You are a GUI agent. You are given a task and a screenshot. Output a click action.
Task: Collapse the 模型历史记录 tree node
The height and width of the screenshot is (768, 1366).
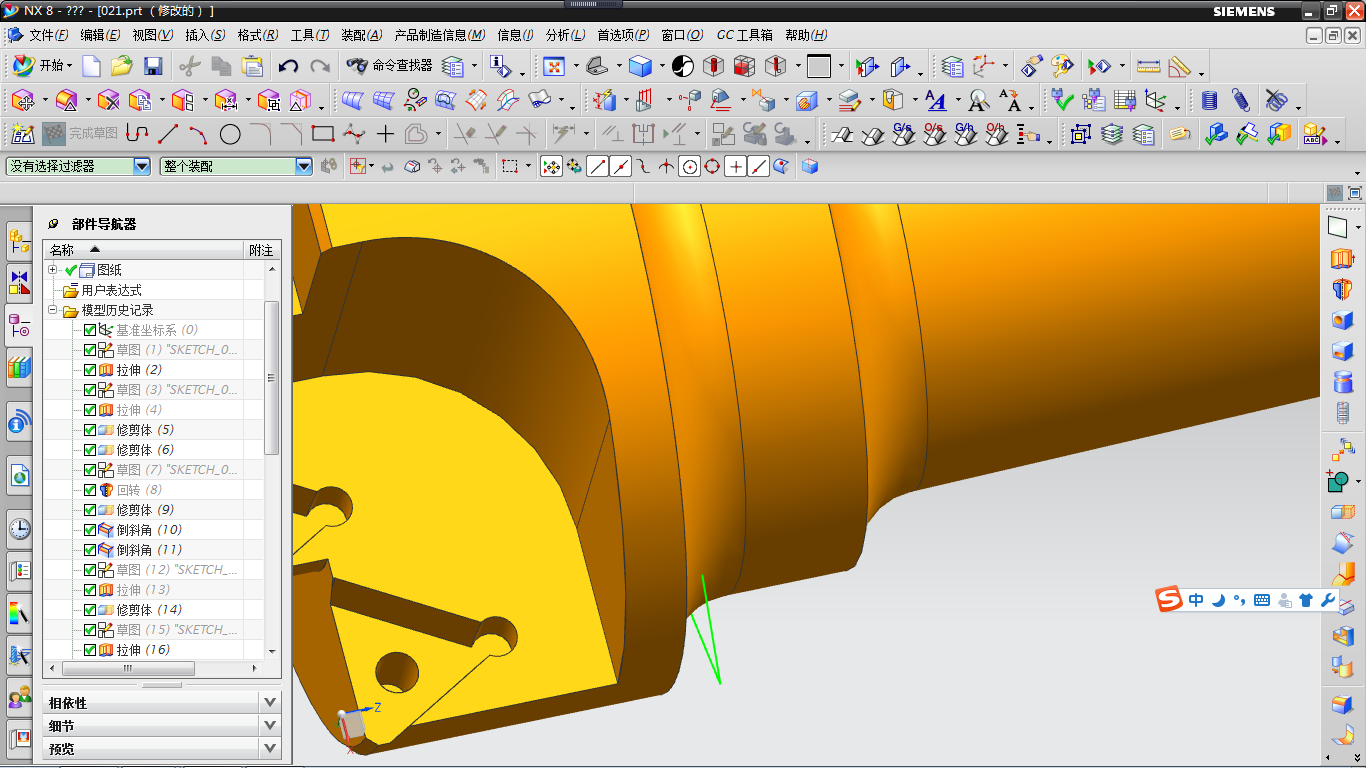pos(53,310)
